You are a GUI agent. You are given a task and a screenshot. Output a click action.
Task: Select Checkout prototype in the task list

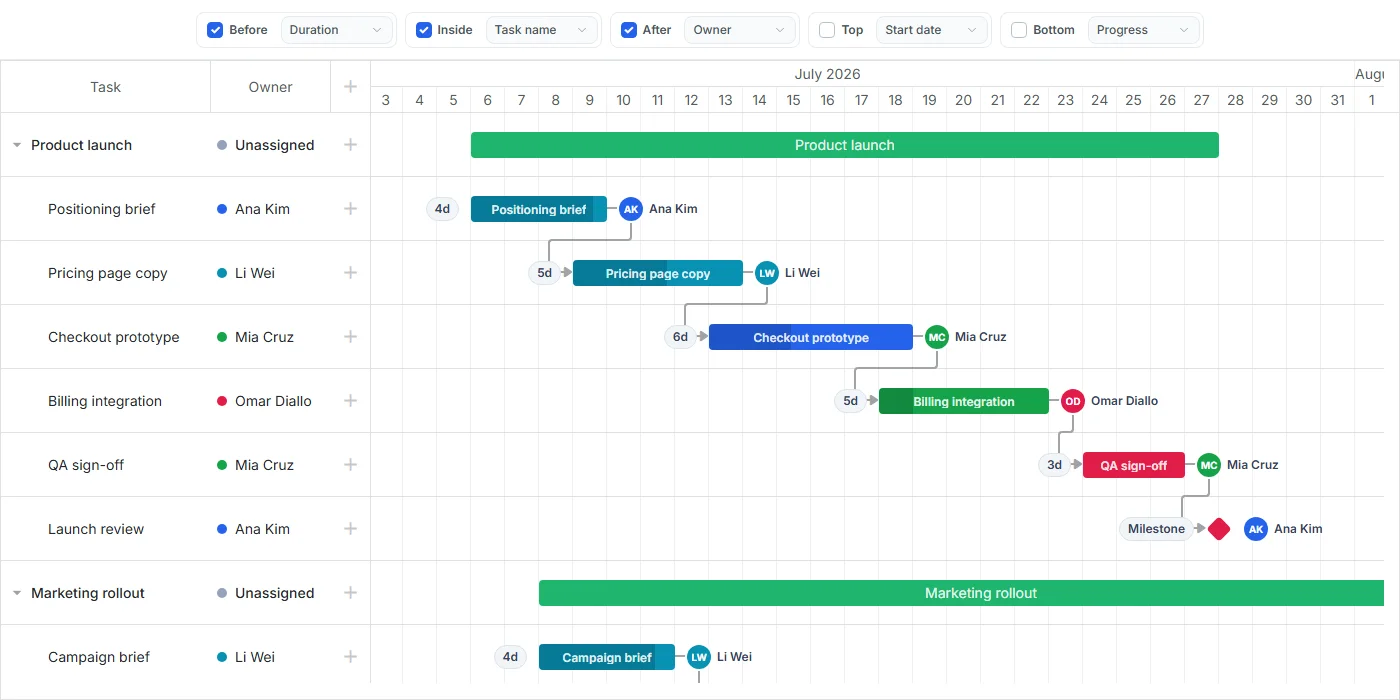click(114, 337)
